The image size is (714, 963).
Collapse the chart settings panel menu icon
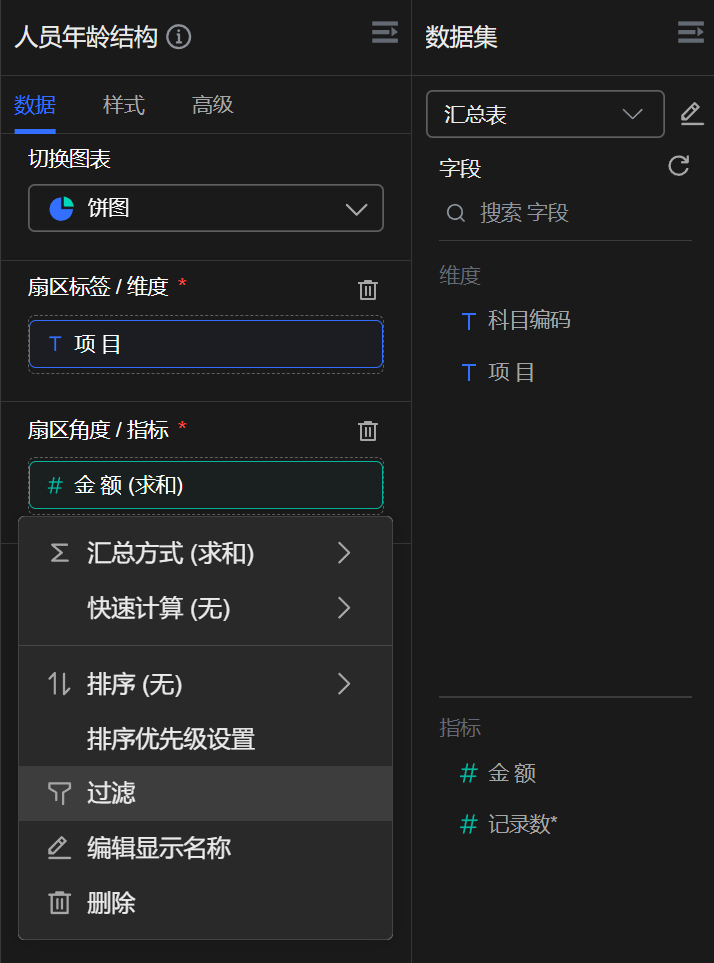384,33
